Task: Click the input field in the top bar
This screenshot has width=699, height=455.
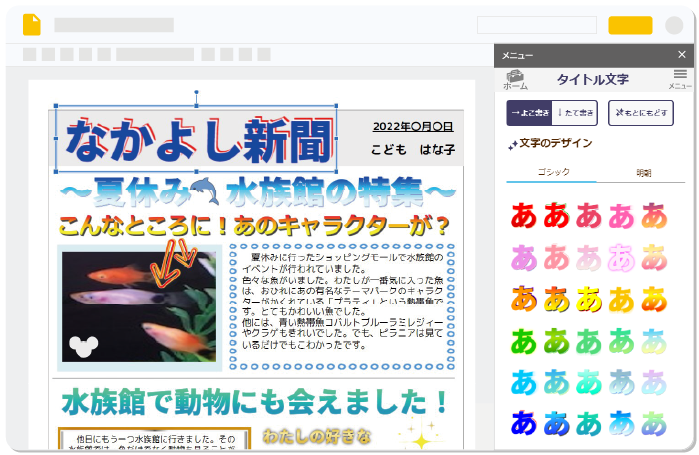Action: pos(536,26)
